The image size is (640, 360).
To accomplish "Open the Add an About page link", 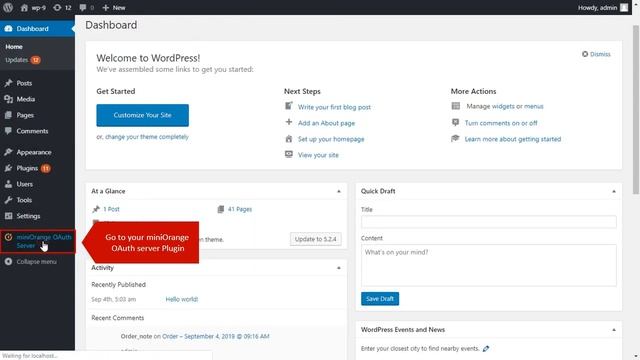I will 326,123.
